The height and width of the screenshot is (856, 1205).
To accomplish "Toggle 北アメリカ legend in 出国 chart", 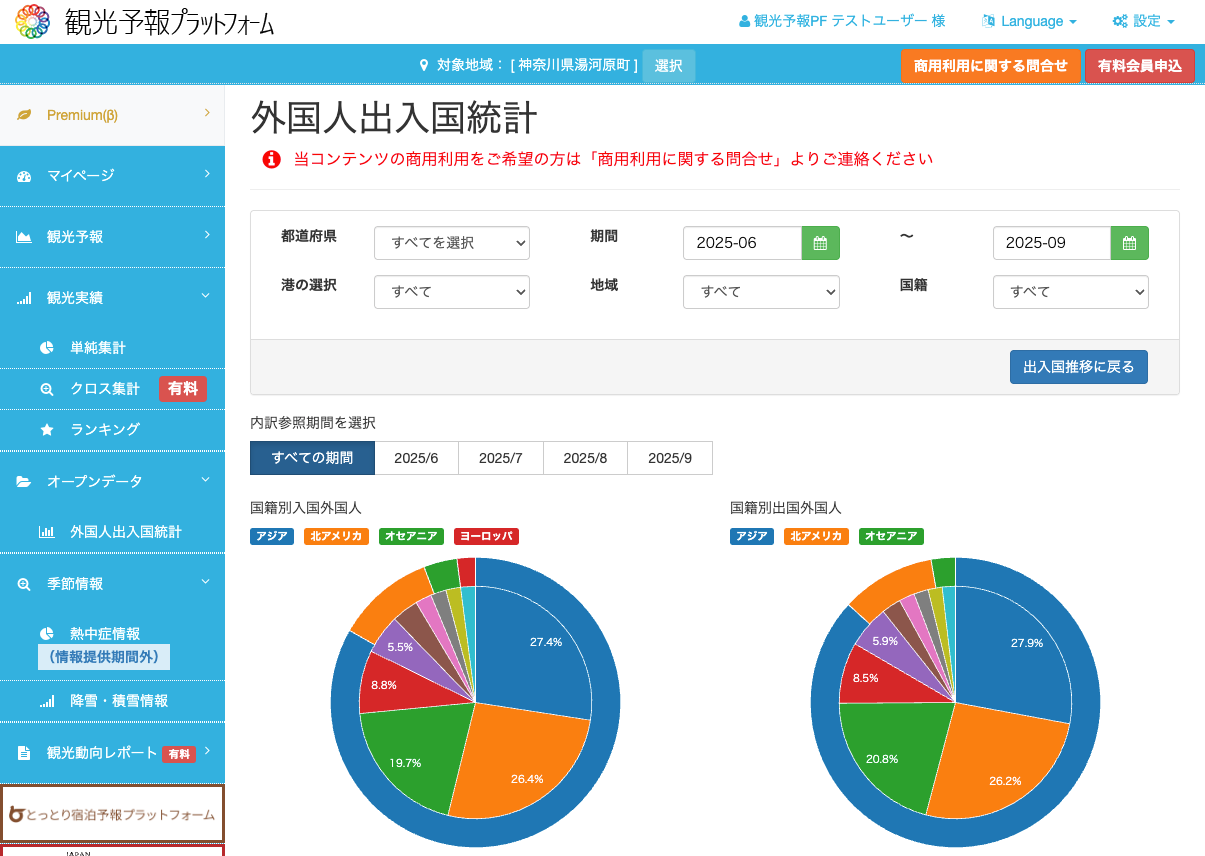I will [x=816, y=536].
